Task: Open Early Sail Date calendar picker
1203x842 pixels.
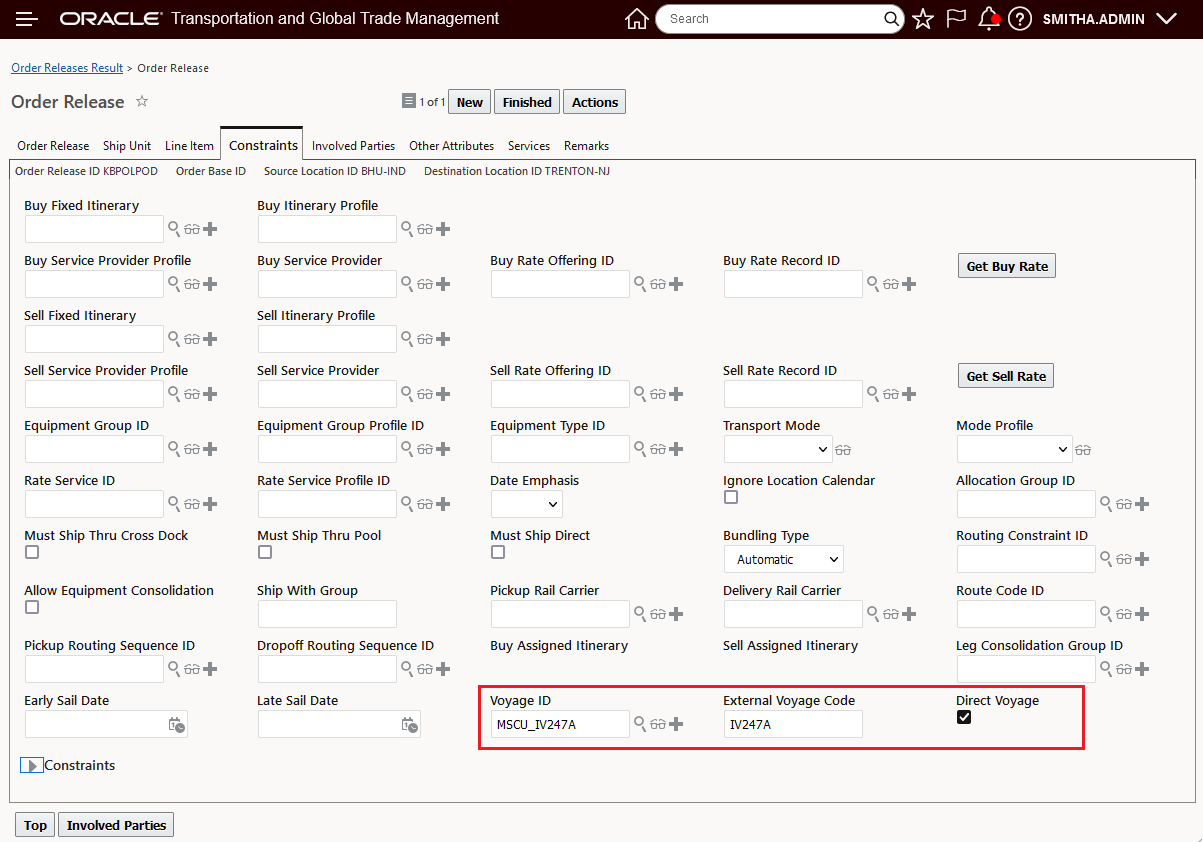Action: [176, 725]
